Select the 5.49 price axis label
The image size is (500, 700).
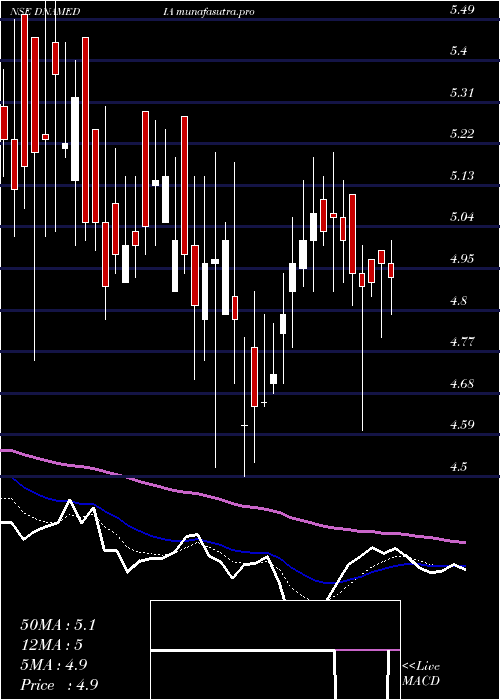point(462,10)
